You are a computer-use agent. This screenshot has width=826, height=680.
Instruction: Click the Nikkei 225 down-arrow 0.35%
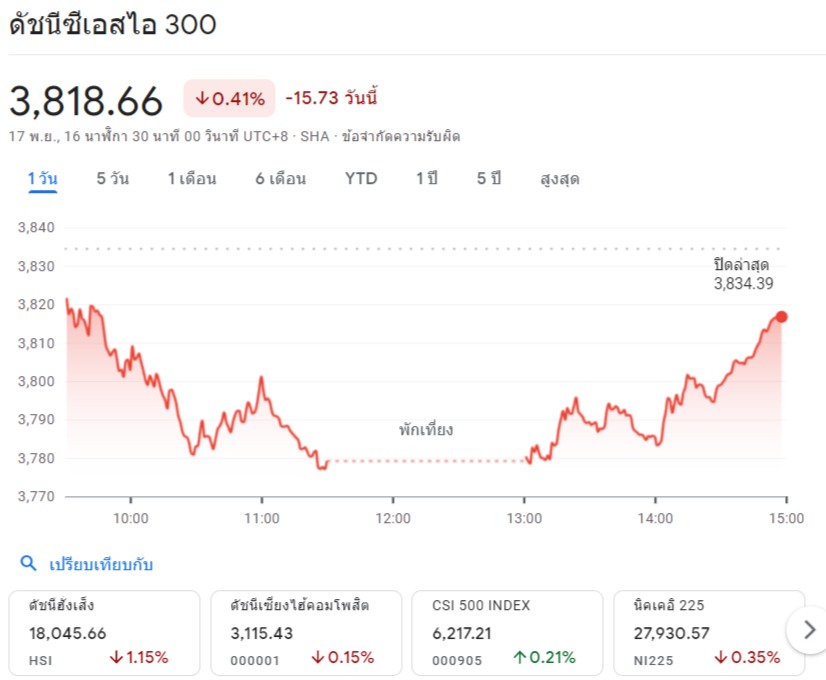747,657
